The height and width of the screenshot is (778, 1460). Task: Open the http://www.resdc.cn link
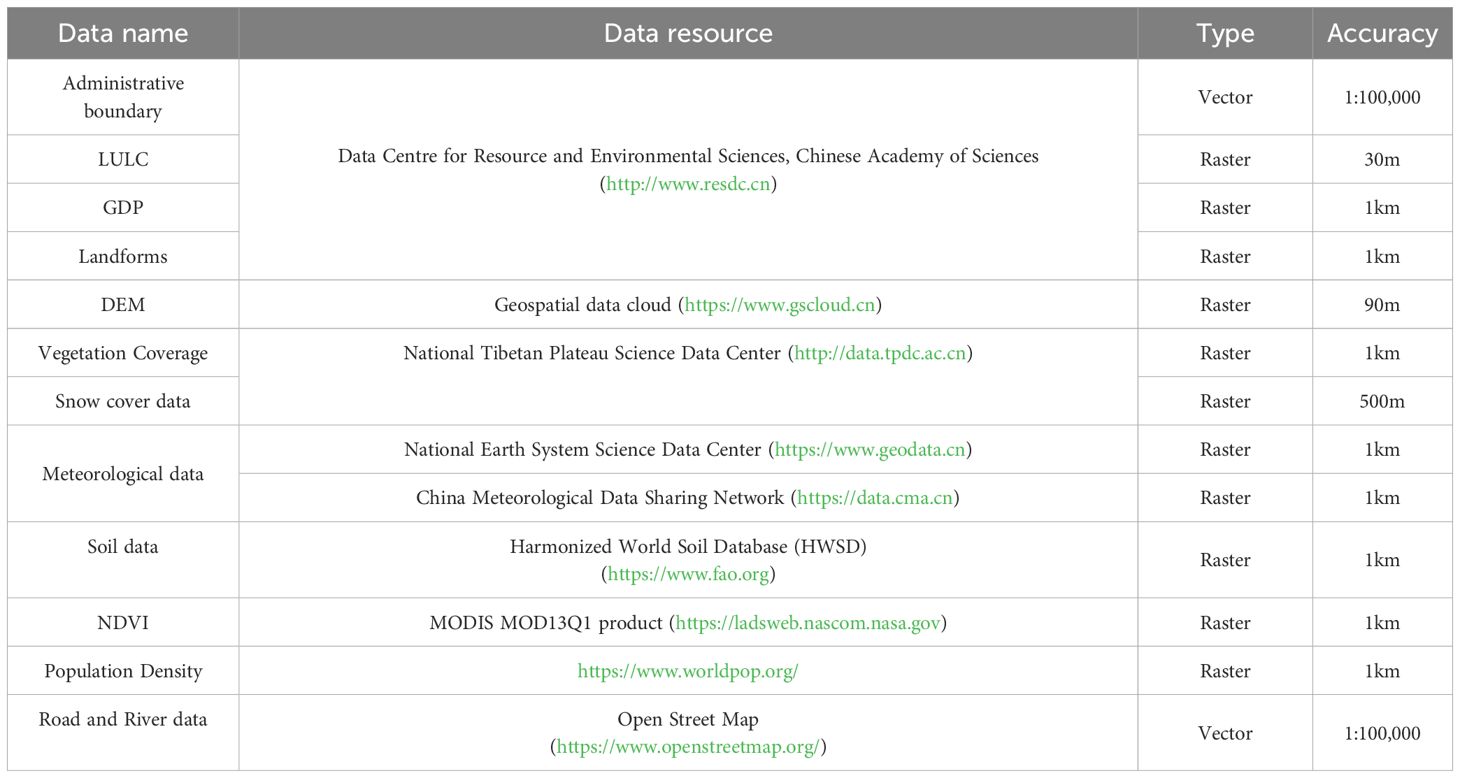tap(690, 184)
